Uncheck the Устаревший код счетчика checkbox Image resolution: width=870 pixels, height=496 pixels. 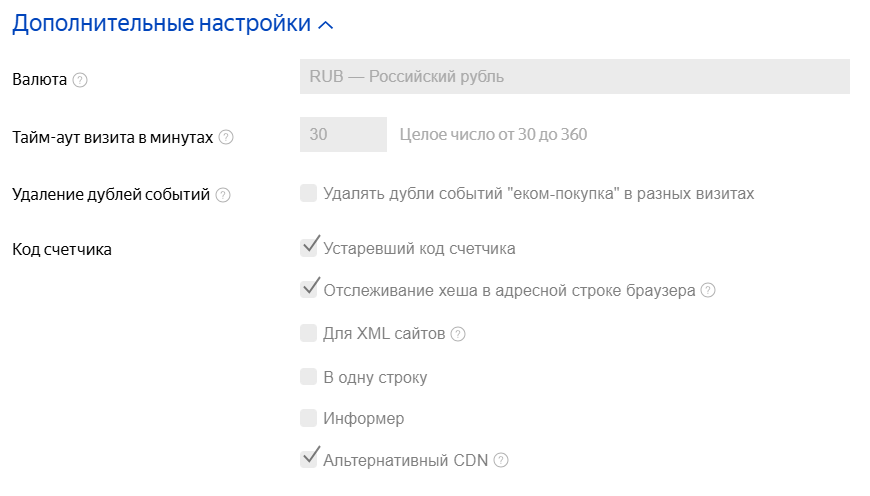tap(309, 248)
